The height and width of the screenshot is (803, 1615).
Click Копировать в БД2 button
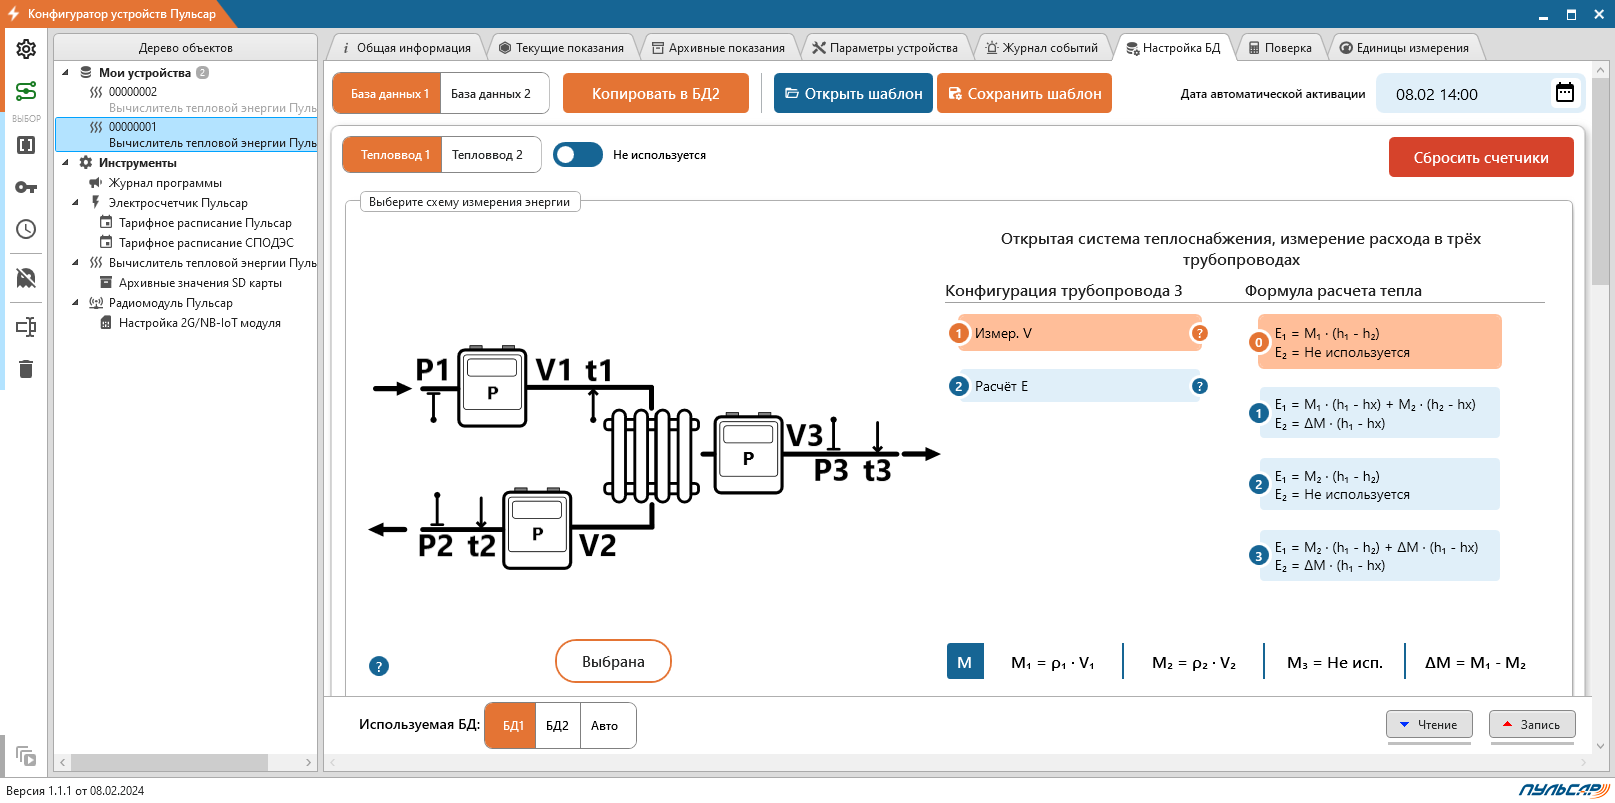(x=656, y=93)
